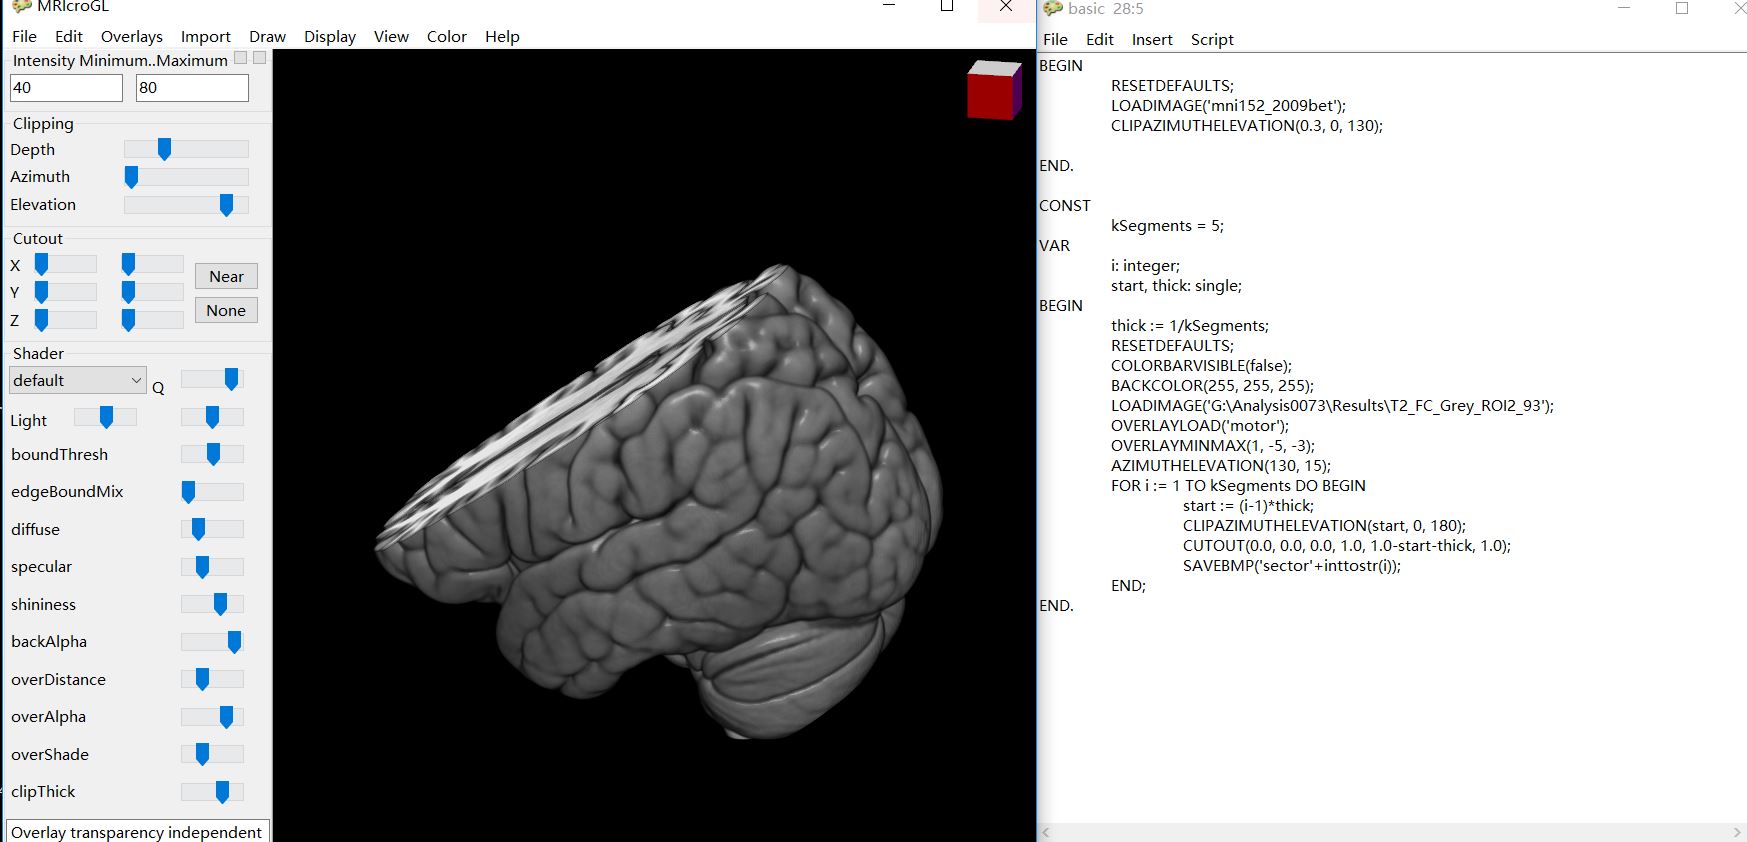Click the Elevation slider handle
This screenshot has width=1747, height=842.
pos(226,205)
